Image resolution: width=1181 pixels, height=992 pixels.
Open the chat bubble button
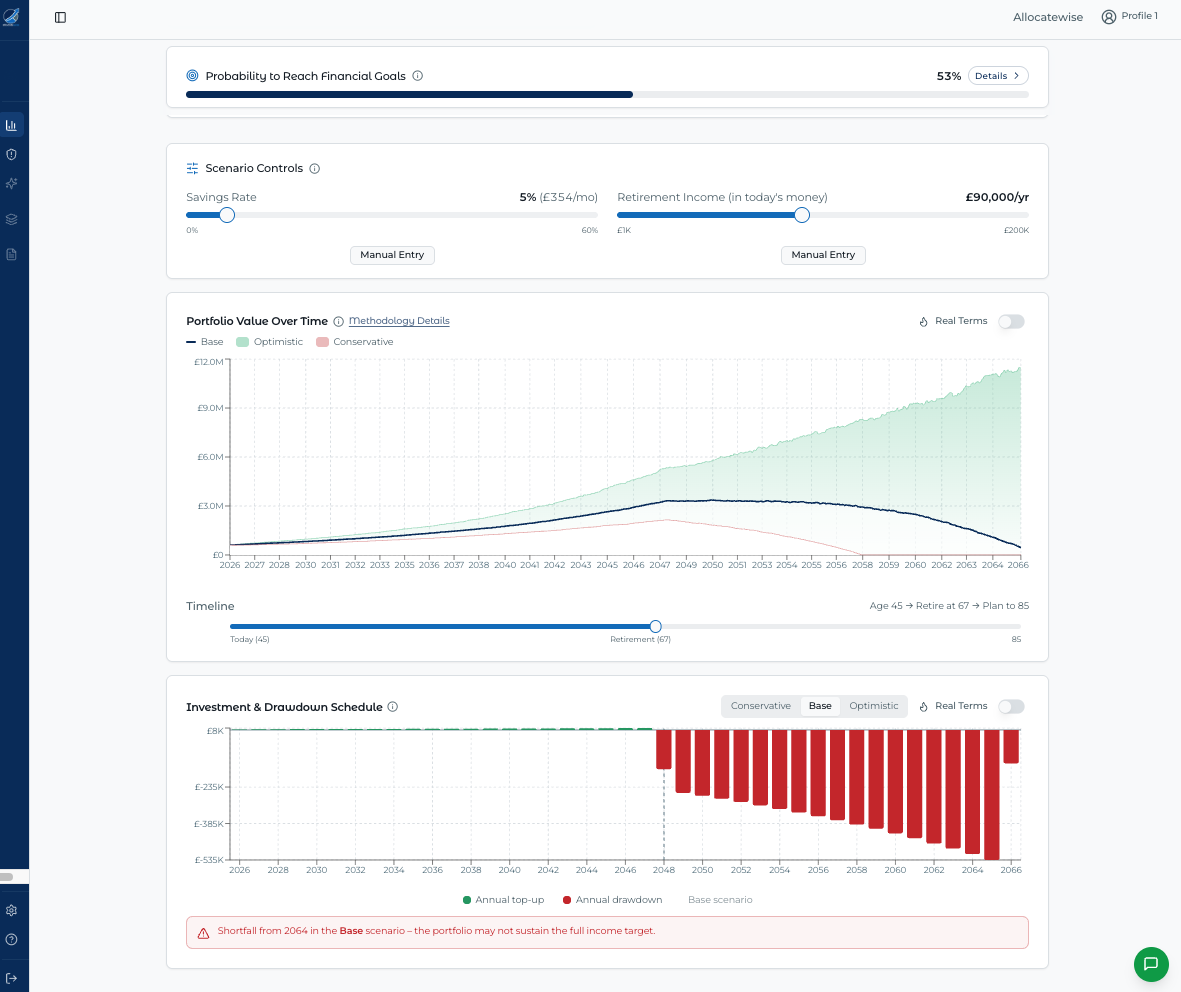tap(1151, 964)
